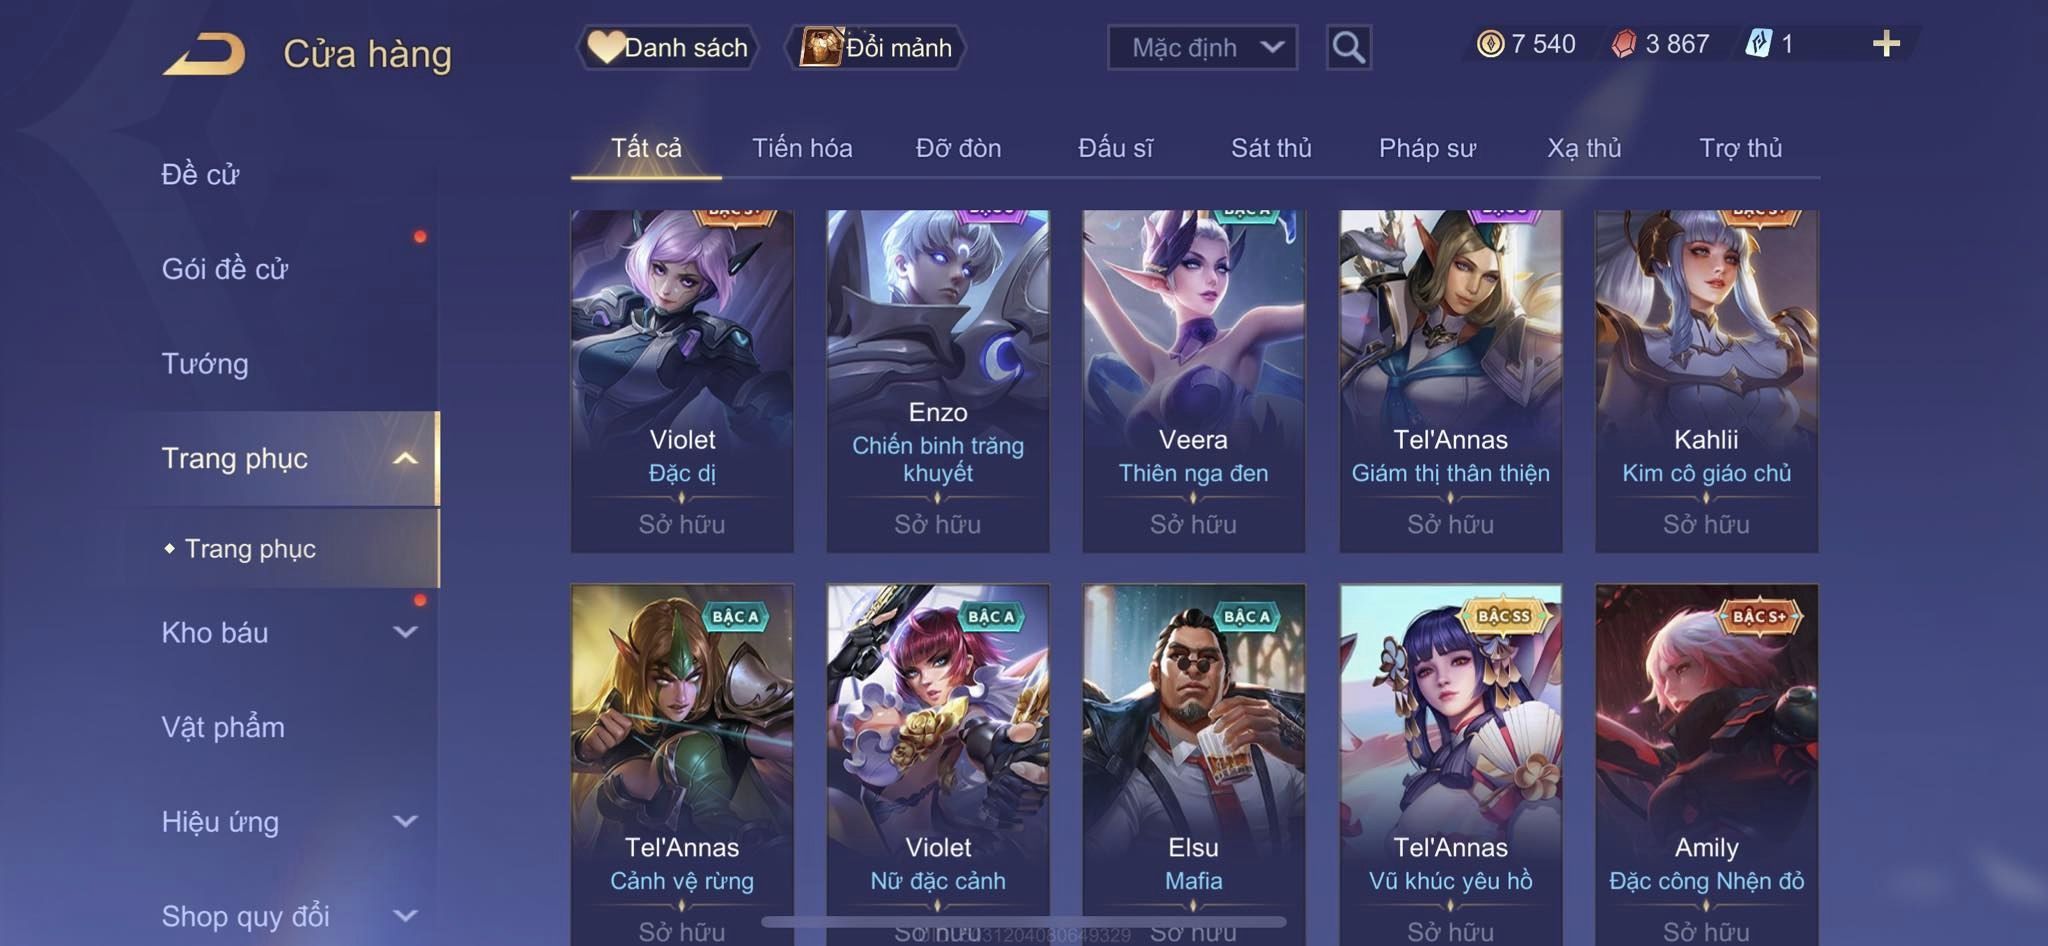Expand the Shop quy đổi section

tap(405, 915)
